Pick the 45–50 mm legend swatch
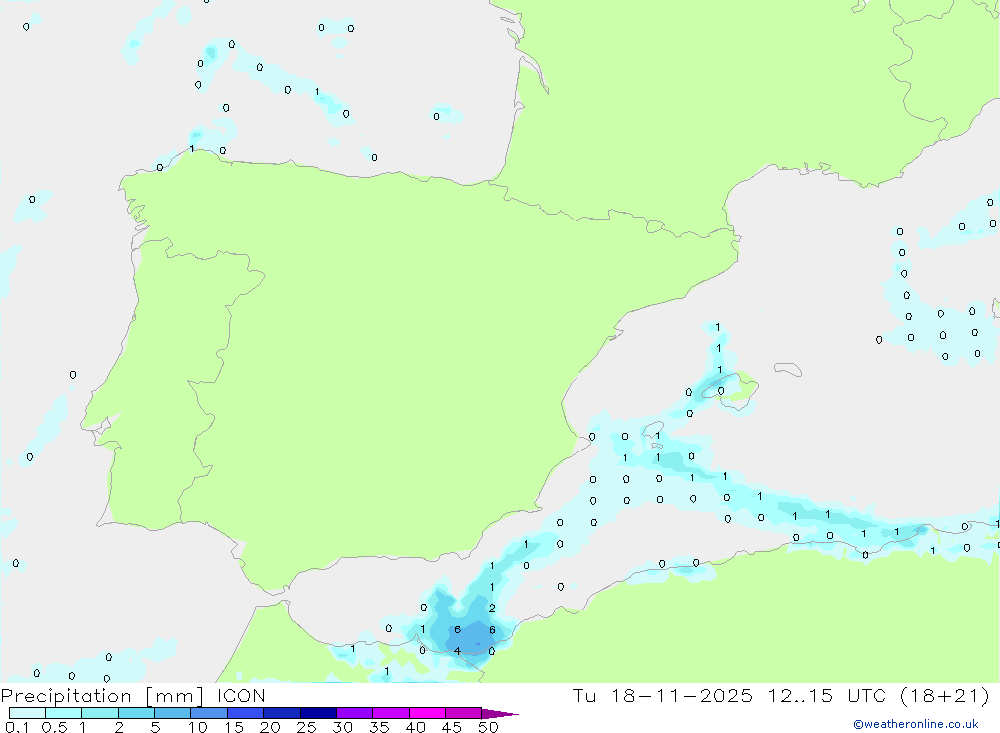Screen dimensions: 1000x733 click(x=464, y=713)
